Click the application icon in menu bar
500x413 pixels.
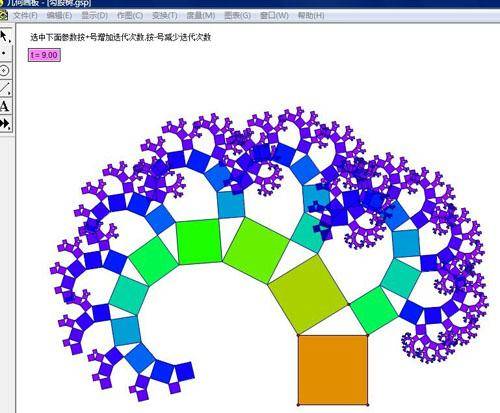pos(4,15)
